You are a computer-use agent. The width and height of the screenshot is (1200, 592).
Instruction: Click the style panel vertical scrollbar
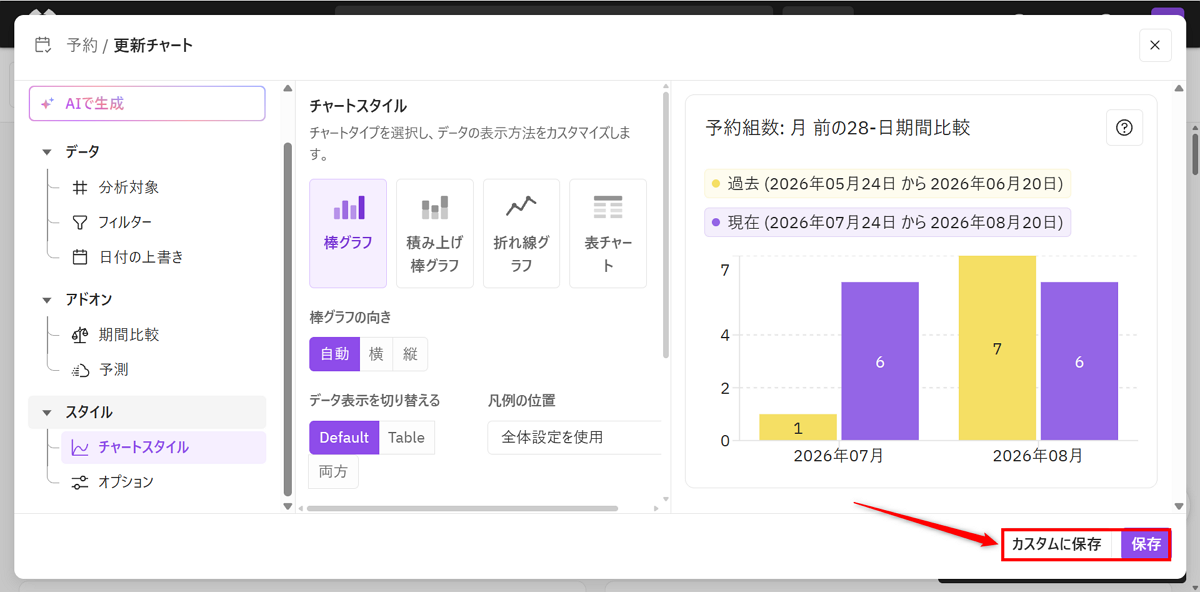point(666,225)
